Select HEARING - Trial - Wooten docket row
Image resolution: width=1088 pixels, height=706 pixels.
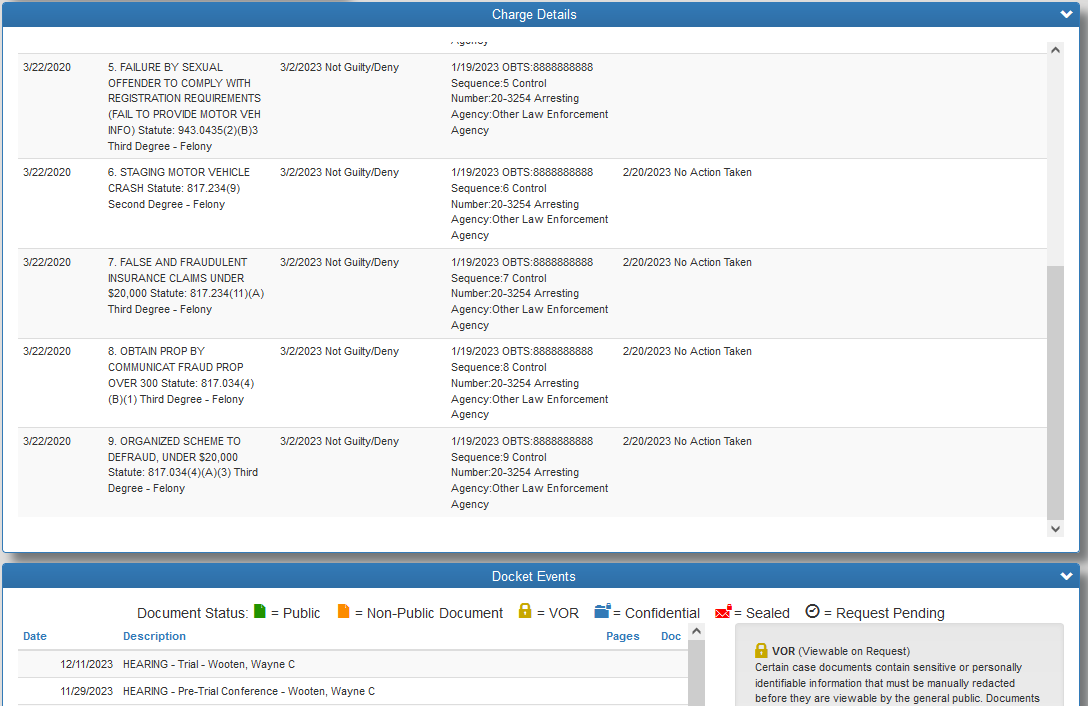(352, 664)
